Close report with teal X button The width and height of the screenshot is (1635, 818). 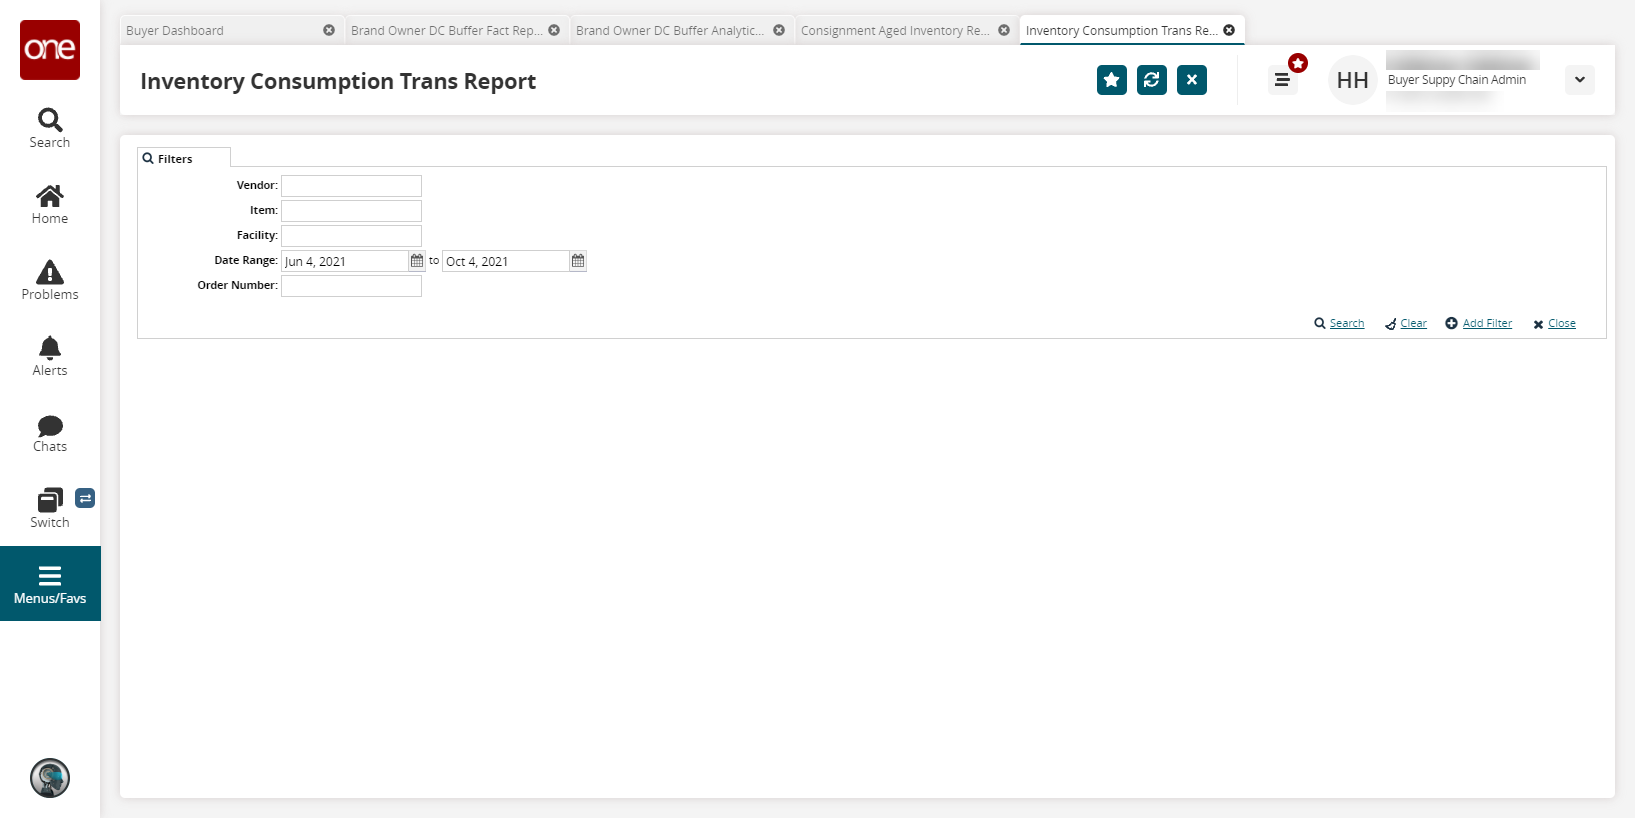(x=1192, y=80)
